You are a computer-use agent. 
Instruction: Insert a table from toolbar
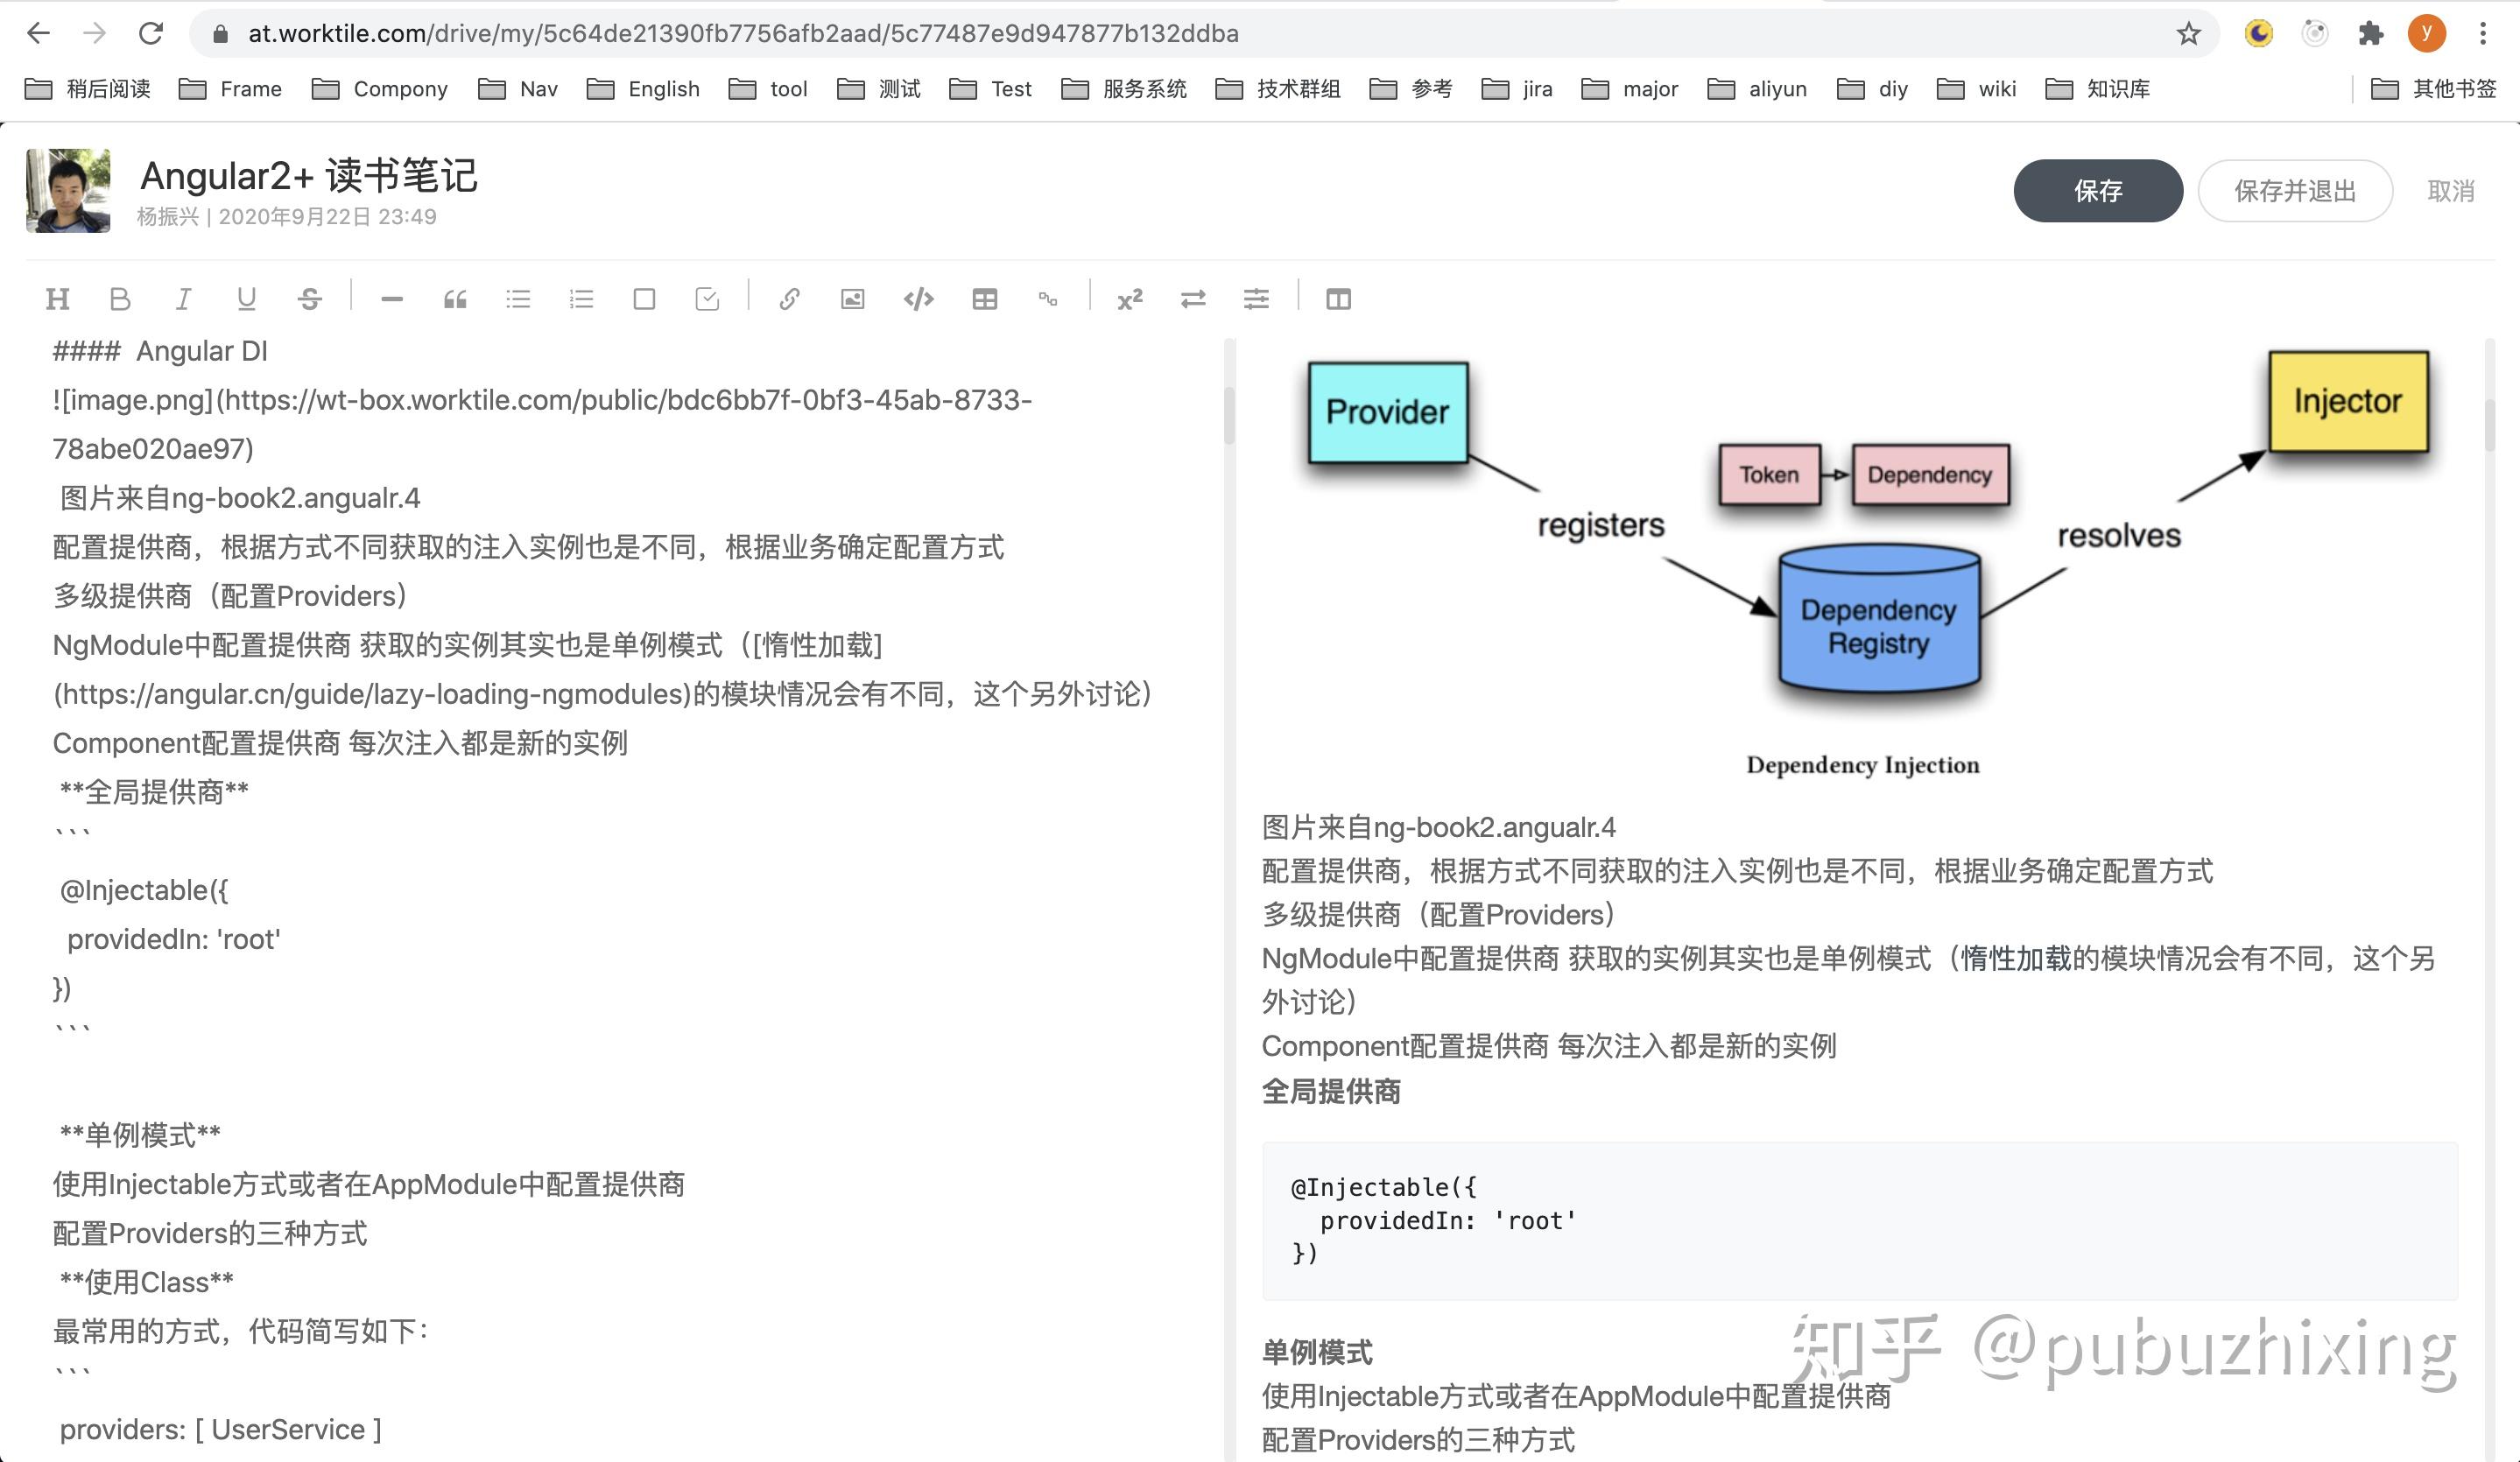(x=984, y=299)
